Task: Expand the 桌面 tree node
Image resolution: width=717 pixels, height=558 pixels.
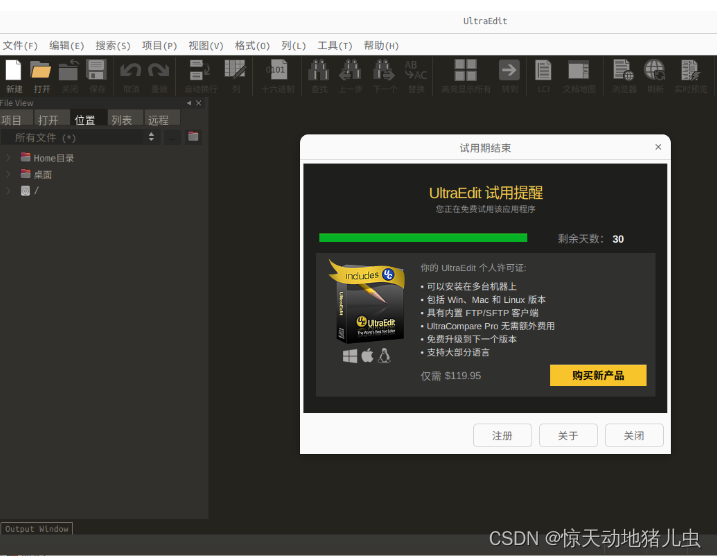Action: [x=8, y=174]
